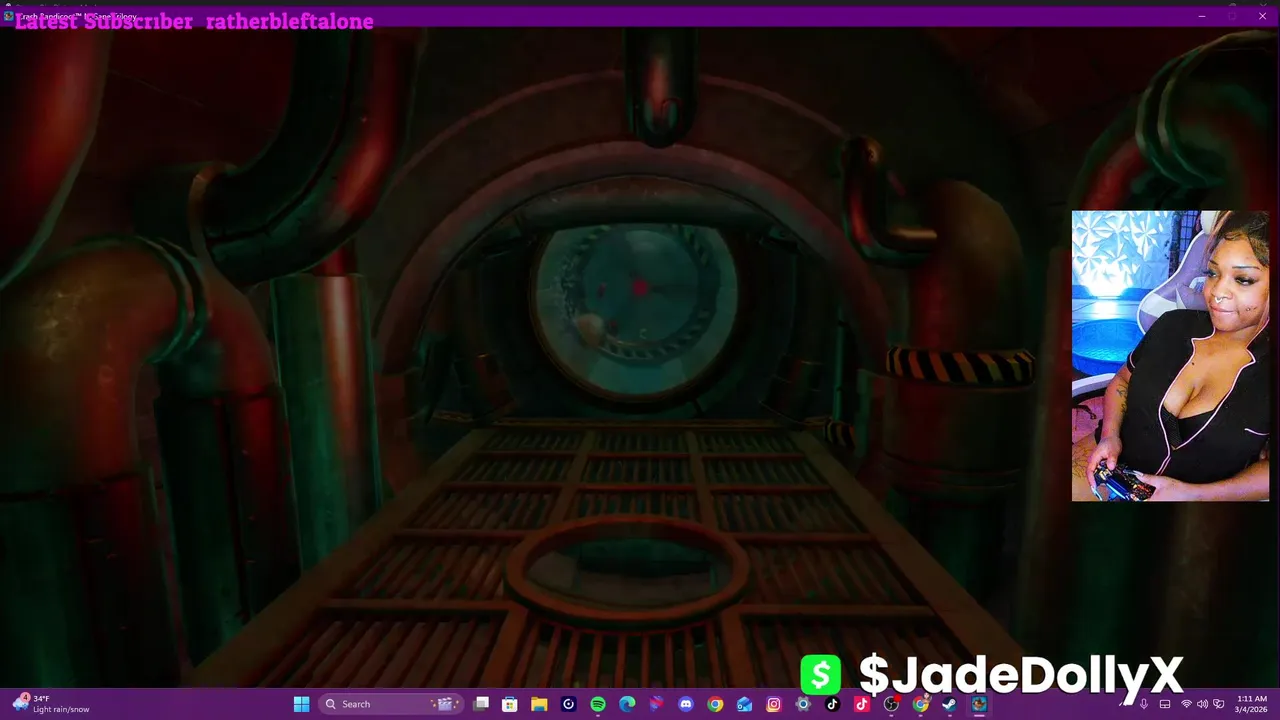
Task: Launch Instagram from the taskbar
Action: 774,704
